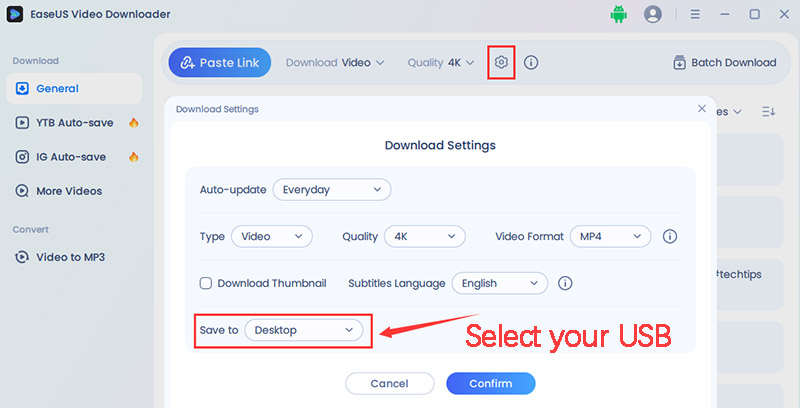Minimize the application window
Viewport: 800px width, 408px height.
pos(724,14)
